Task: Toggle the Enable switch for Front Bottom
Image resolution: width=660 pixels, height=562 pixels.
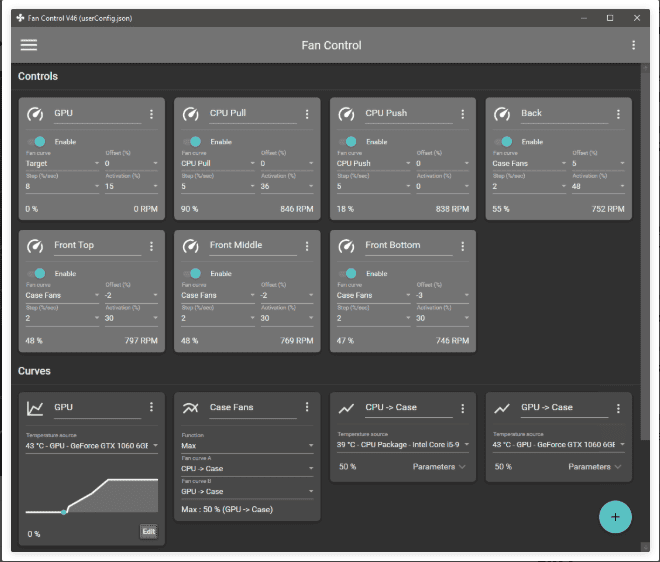Action: [x=348, y=273]
